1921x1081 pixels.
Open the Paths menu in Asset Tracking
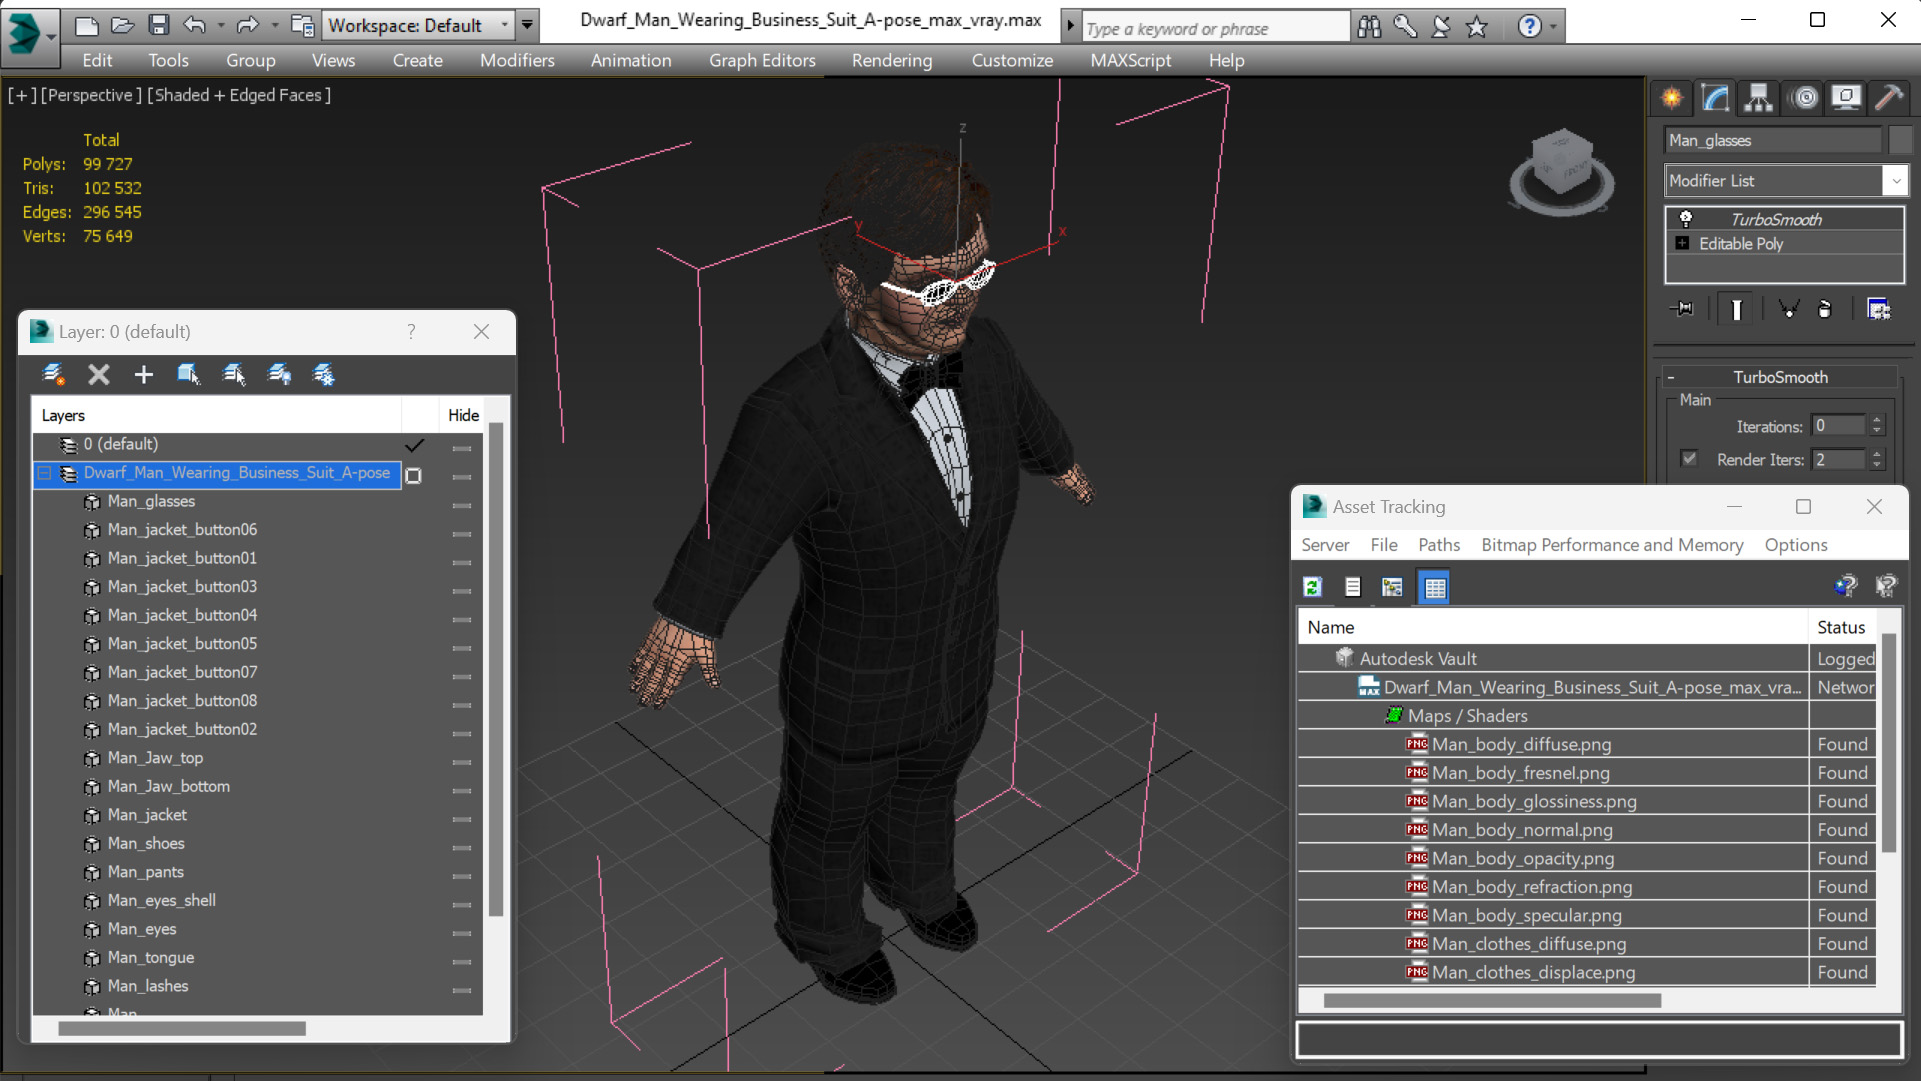point(1438,545)
